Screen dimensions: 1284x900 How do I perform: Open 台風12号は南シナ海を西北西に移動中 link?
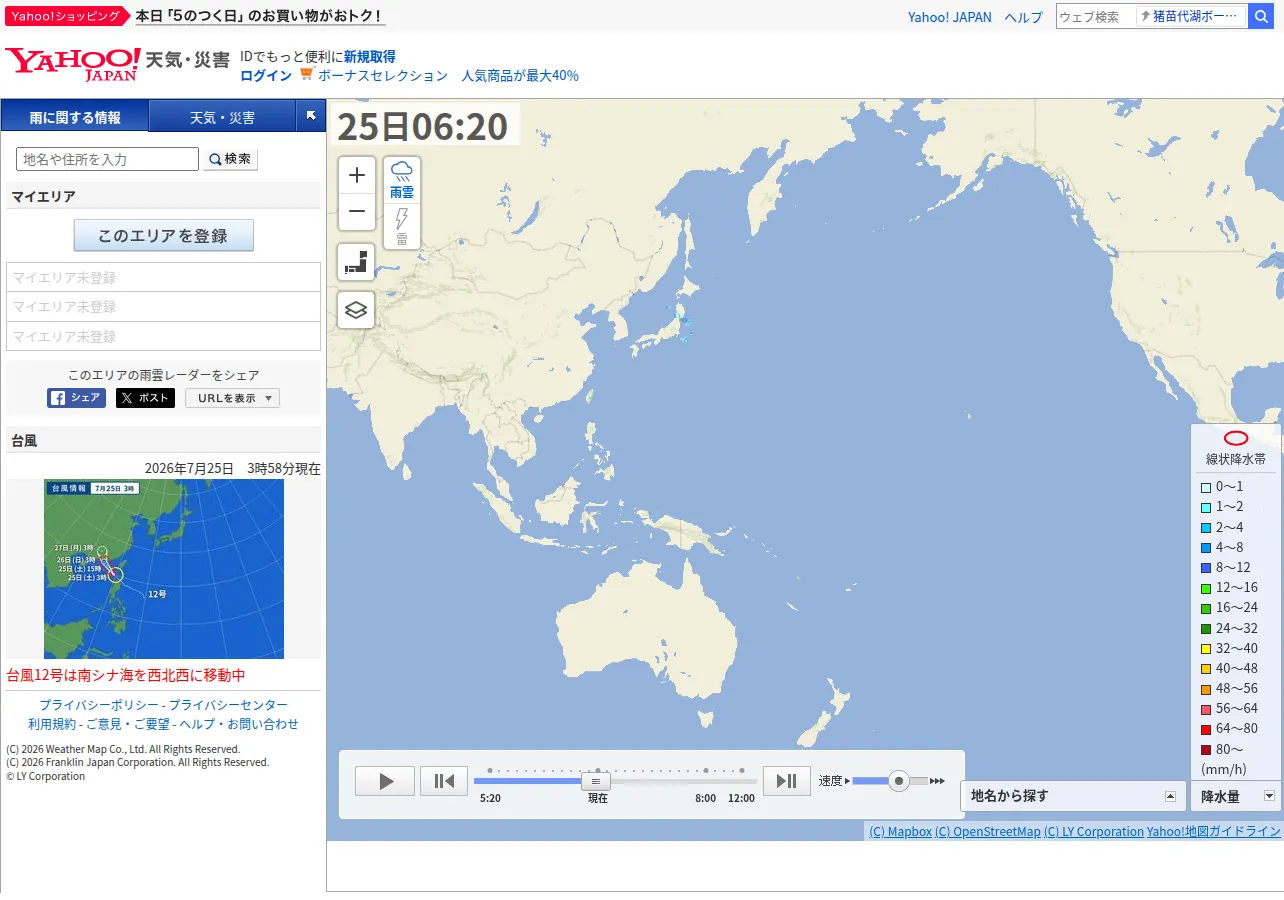coord(126,675)
